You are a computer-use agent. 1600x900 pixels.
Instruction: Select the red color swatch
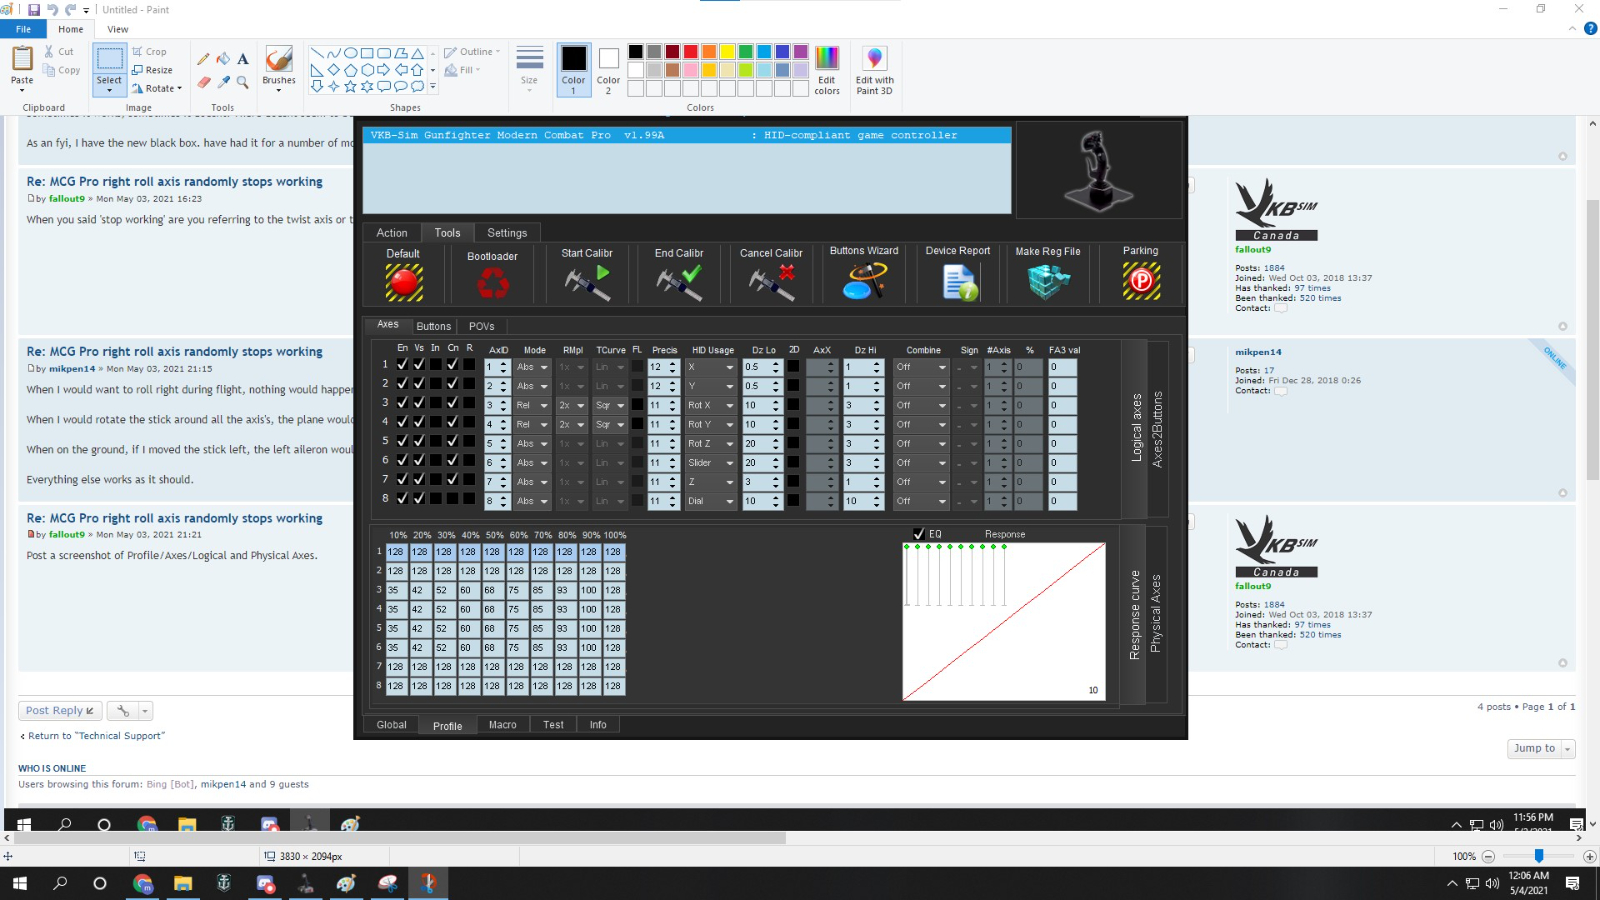click(690, 52)
